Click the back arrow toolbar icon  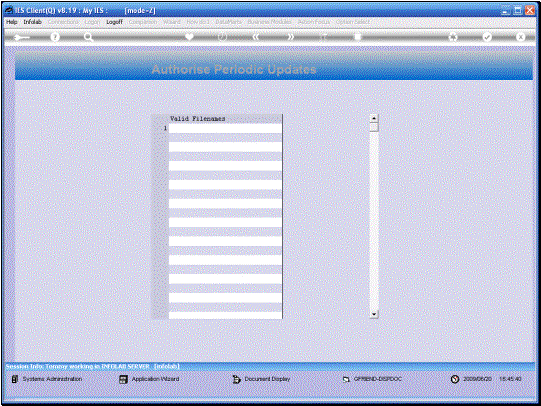point(22,37)
